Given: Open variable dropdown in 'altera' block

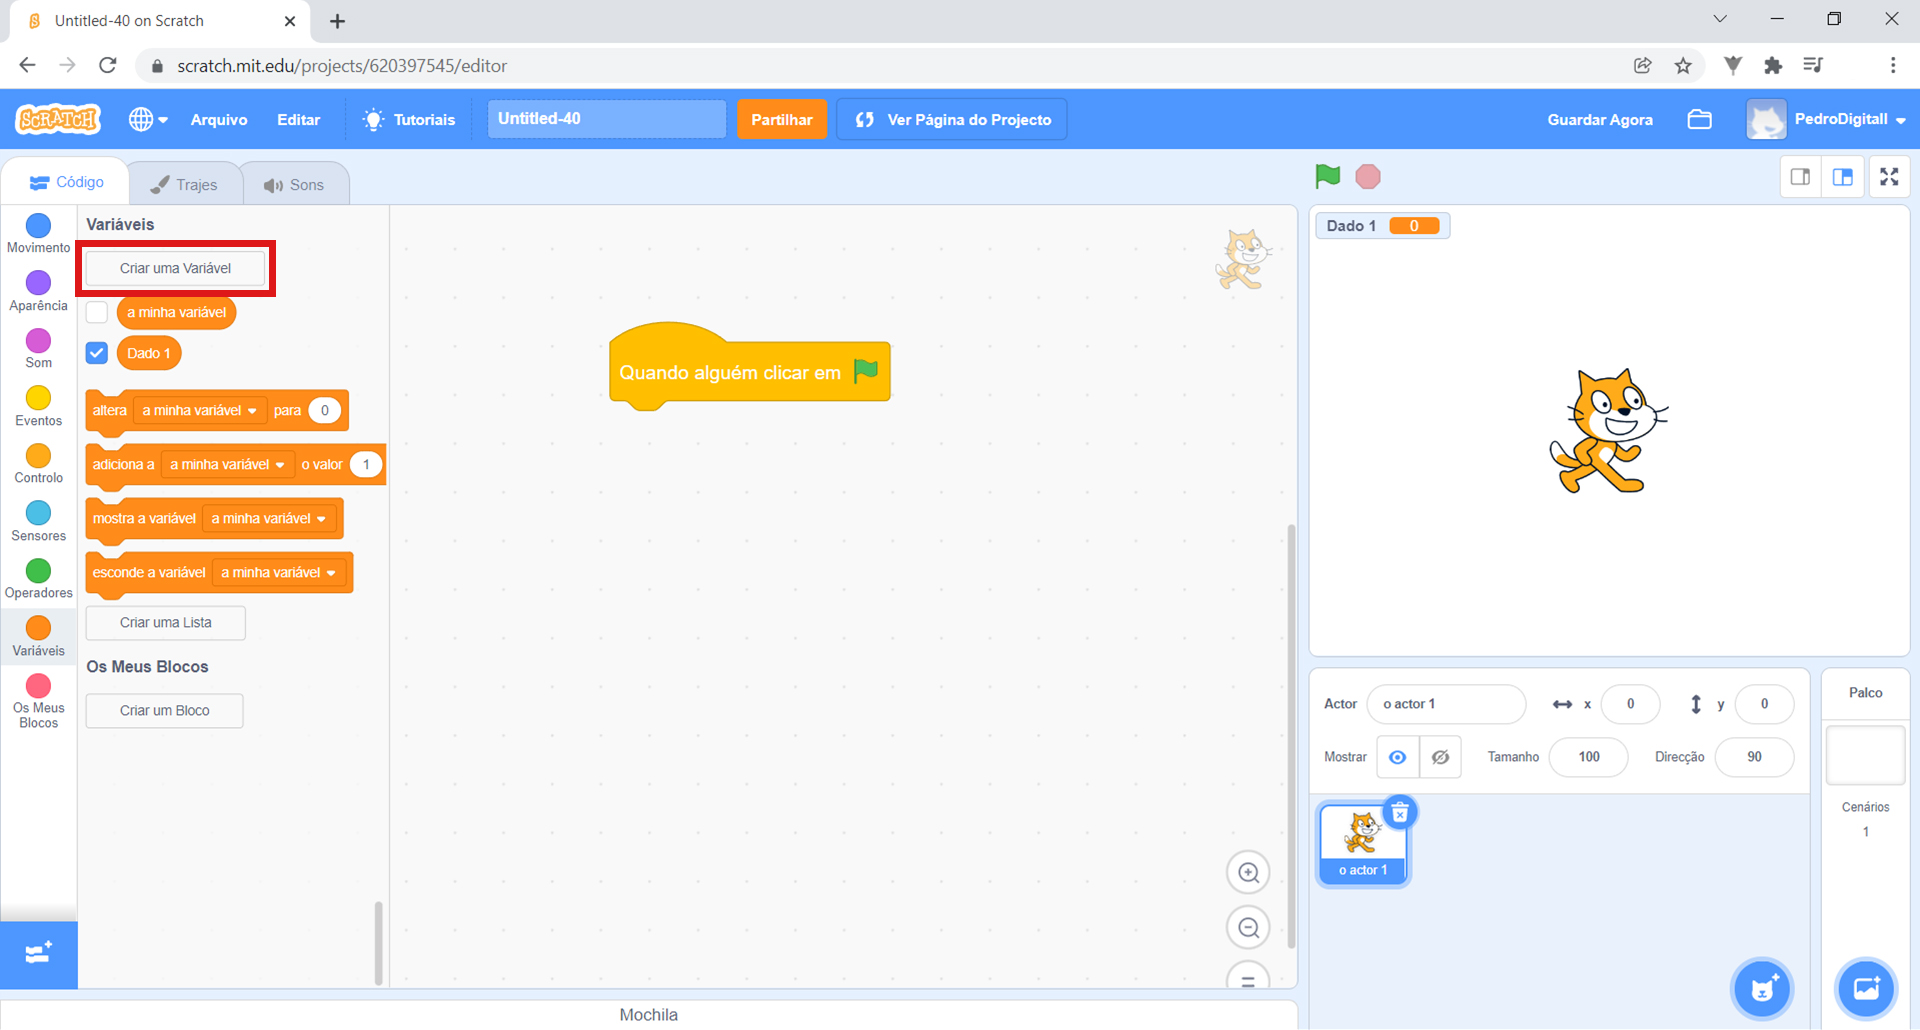Looking at the screenshot, I should (200, 410).
